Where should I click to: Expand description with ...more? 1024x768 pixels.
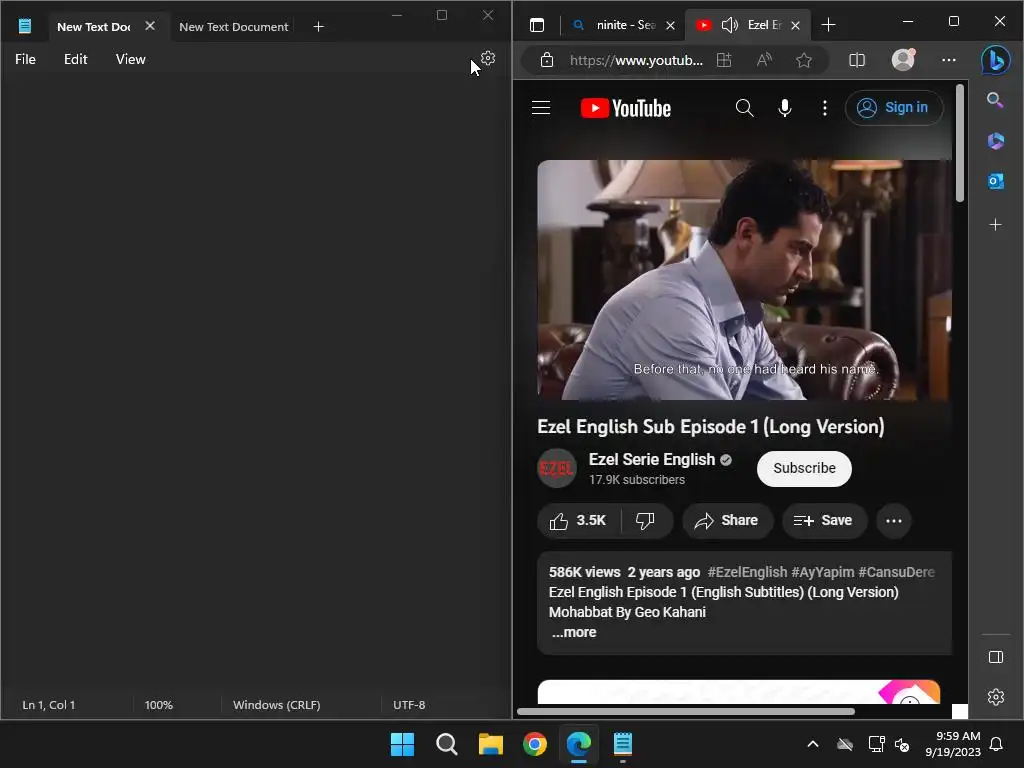point(574,632)
